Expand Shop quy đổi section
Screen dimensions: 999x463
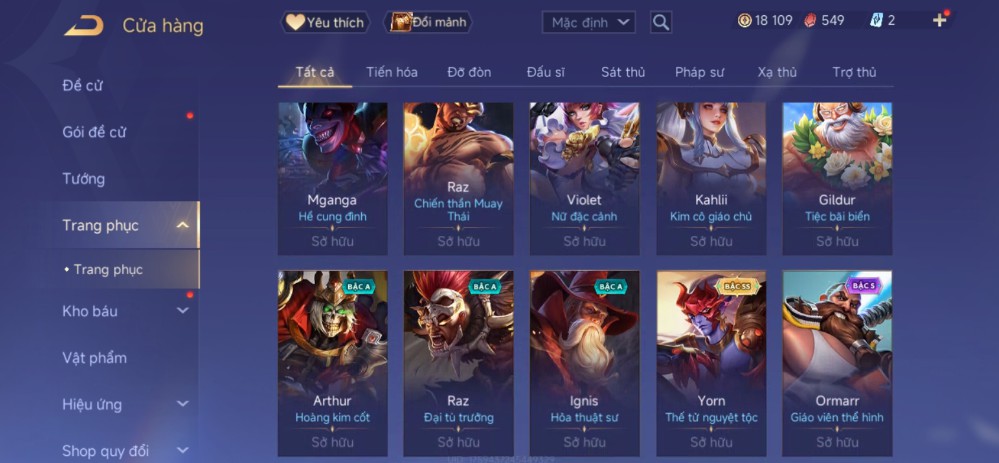pos(183,451)
